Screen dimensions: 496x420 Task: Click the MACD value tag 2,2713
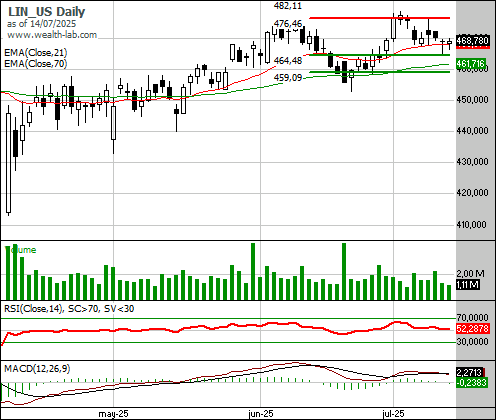point(470,372)
